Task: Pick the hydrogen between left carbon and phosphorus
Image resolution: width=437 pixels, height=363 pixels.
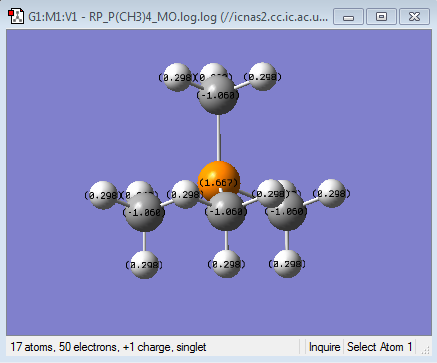Action: [185, 194]
